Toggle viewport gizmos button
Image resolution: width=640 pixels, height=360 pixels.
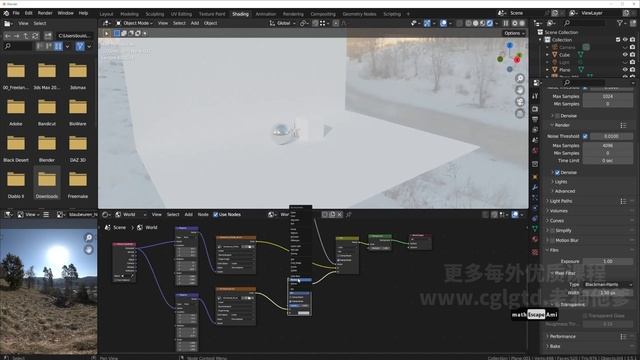coord(427,23)
